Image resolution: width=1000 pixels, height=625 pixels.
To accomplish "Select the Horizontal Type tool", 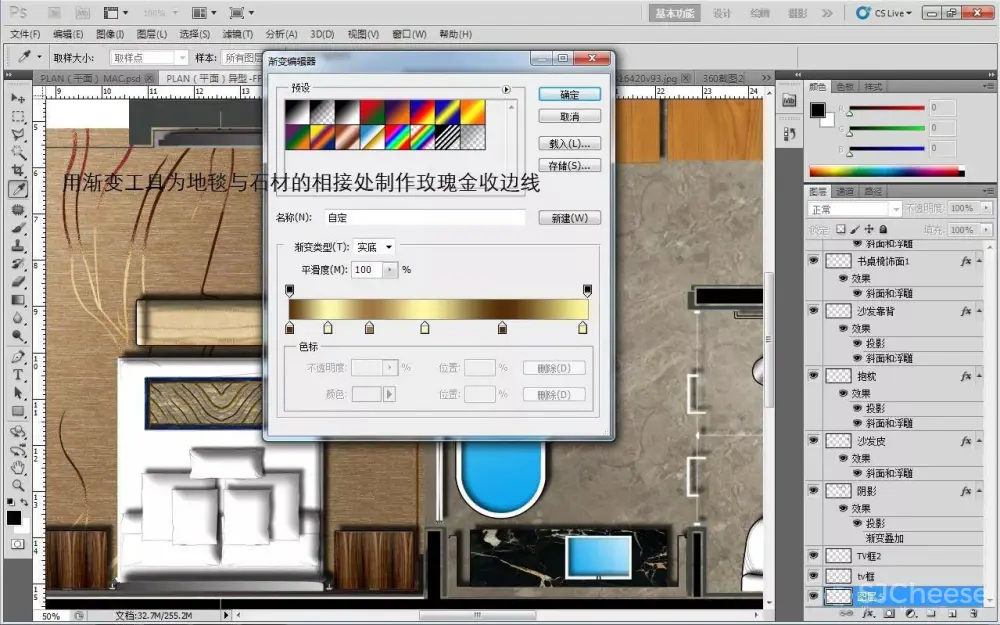I will (18, 375).
